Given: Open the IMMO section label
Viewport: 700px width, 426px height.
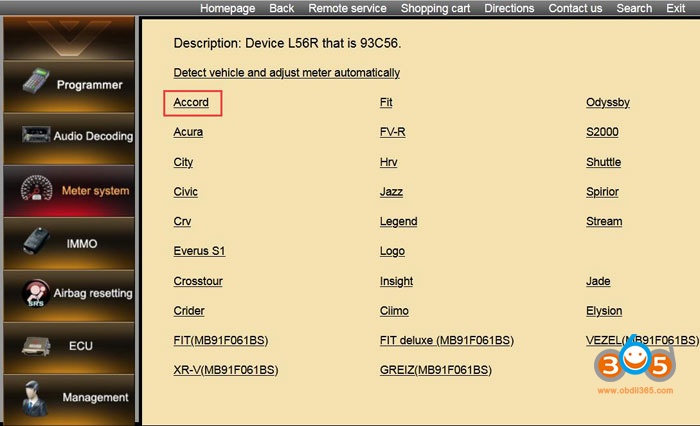Looking at the screenshot, I should click(x=82, y=244).
